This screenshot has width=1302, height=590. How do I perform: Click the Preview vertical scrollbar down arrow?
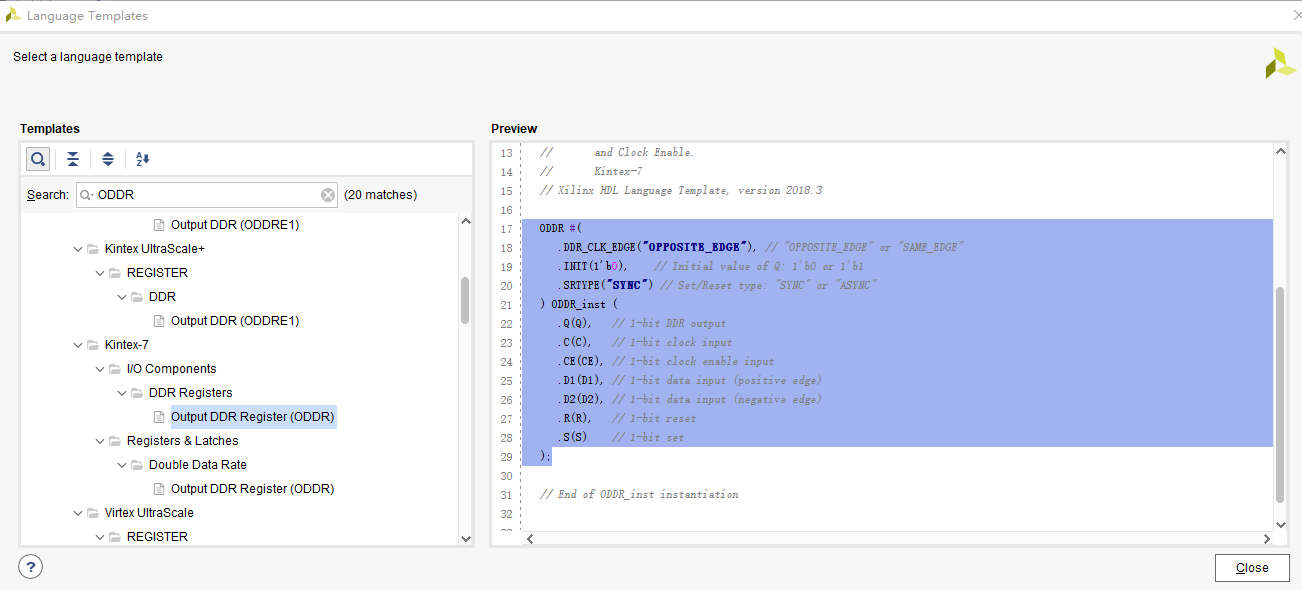[1280, 523]
